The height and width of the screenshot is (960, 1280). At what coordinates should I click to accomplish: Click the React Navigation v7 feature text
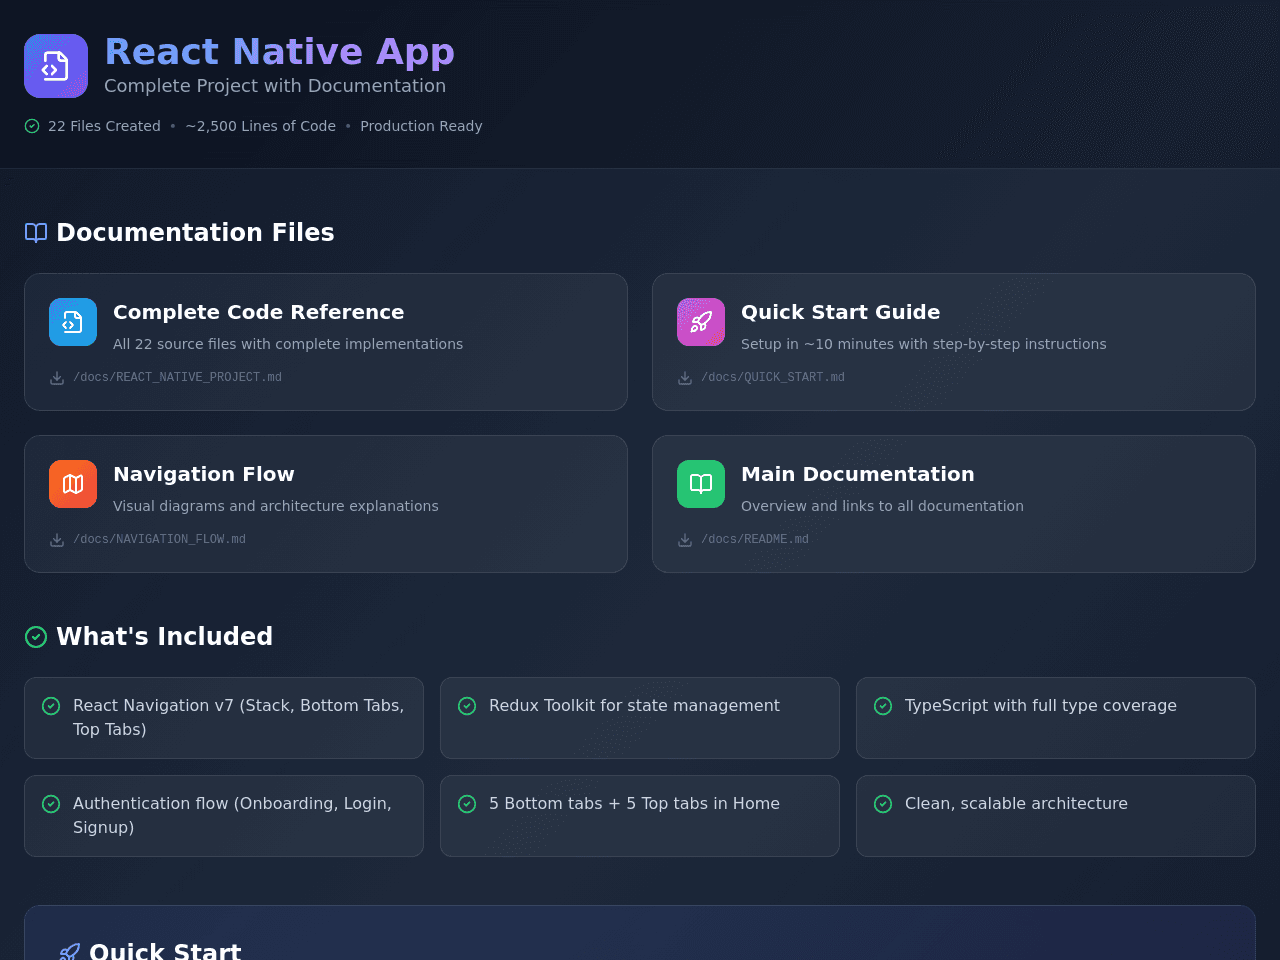click(239, 718)
